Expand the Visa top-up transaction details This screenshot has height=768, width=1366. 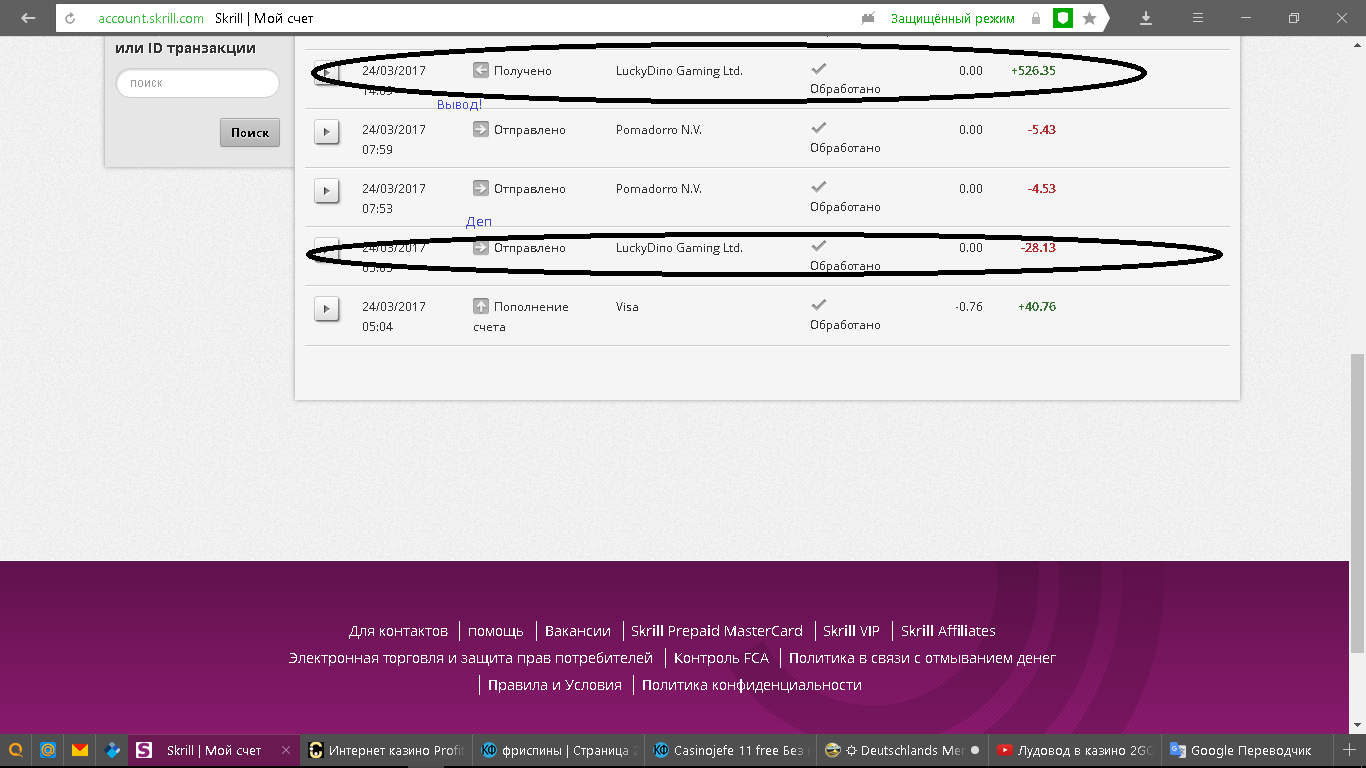(327, 308)
